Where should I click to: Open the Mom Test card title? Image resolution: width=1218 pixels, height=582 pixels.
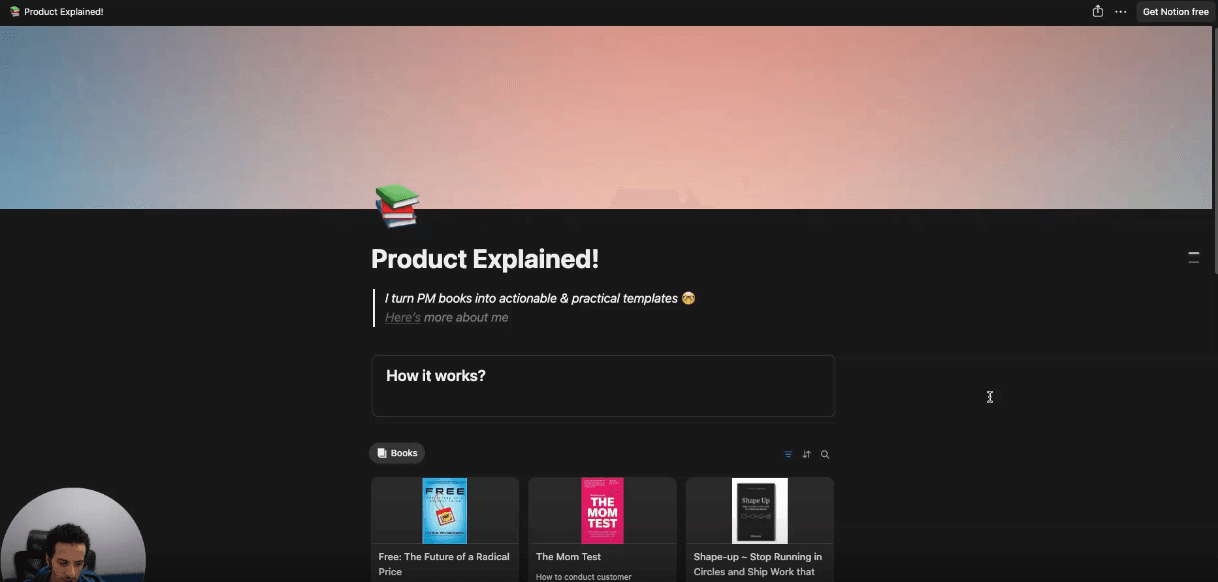pyautogui.click(x=568, y=557)
